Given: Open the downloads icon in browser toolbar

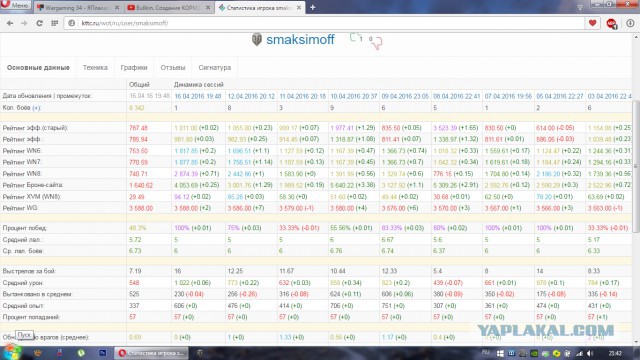Looking at the screenshot, I should [630, 23].
